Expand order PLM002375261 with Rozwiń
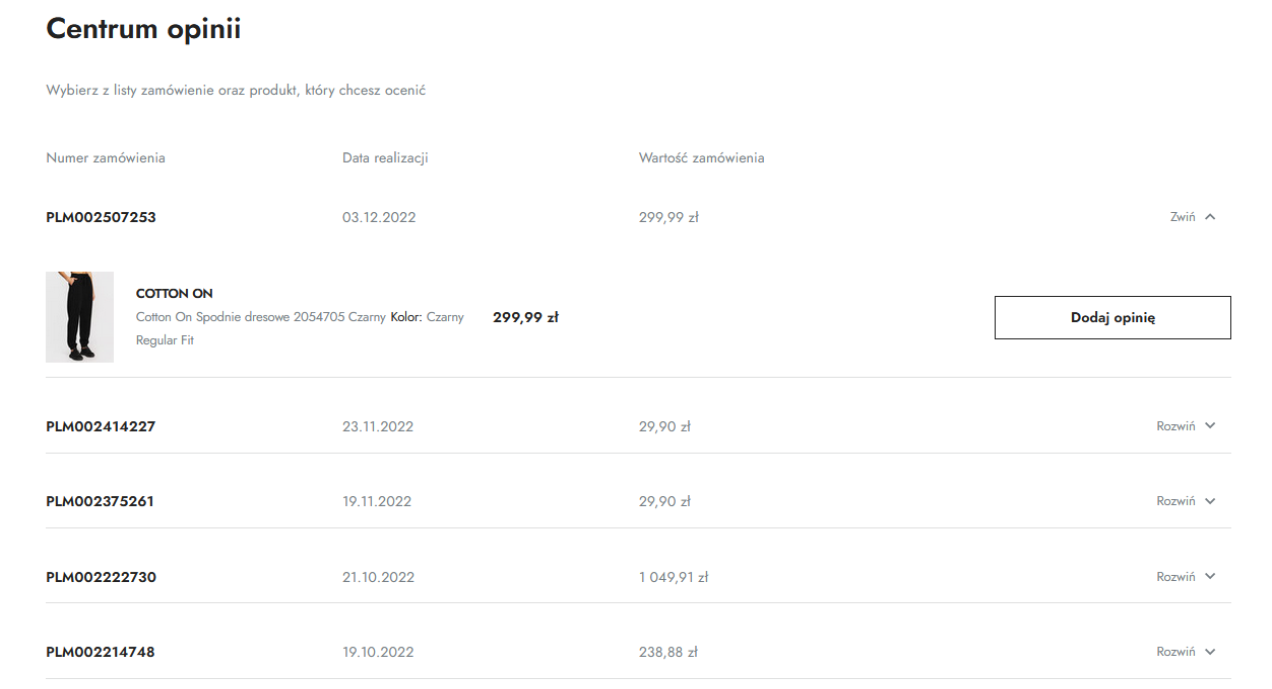Image resolution: width=1272 pixels, height=689 pixels. [1185, 501]
